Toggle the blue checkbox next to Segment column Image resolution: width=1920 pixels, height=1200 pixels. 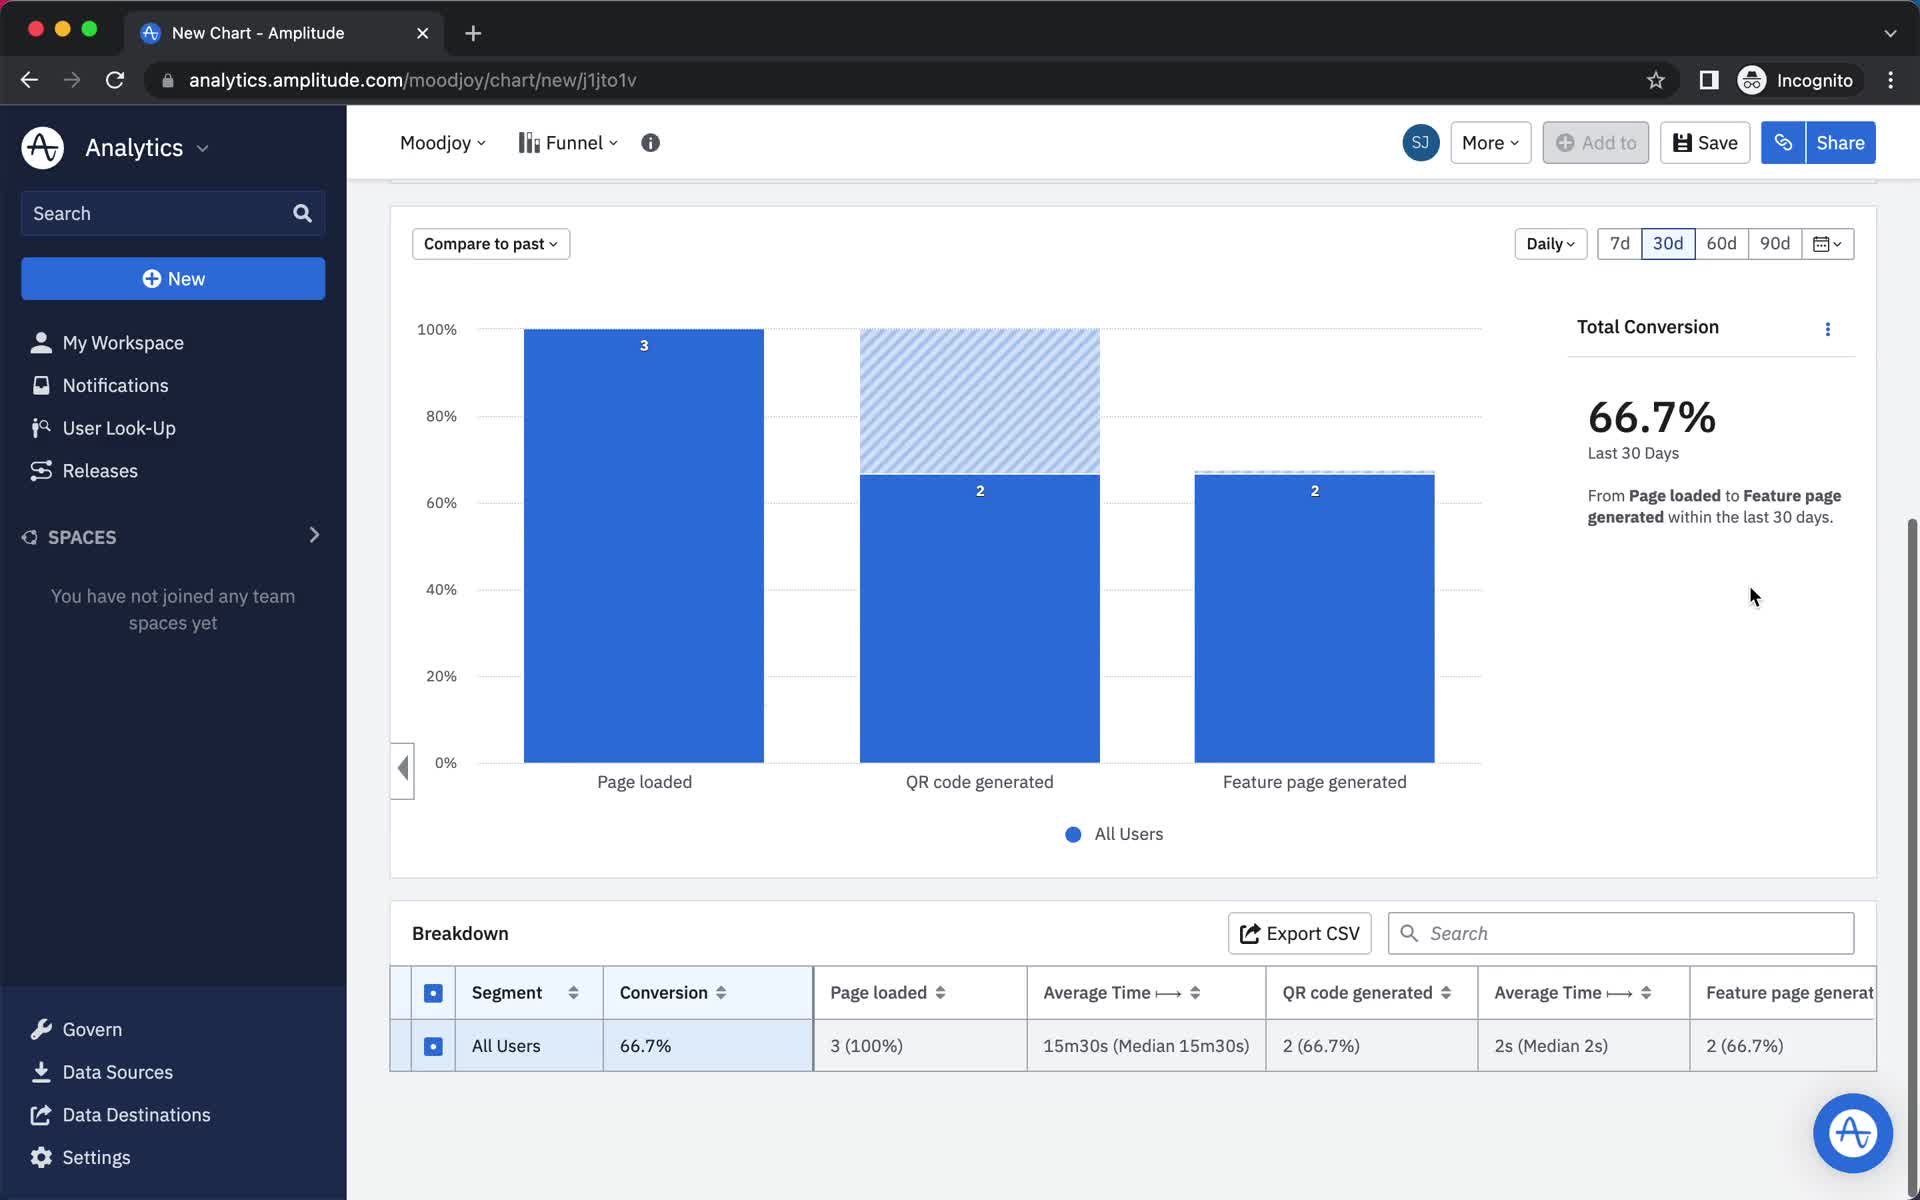[433, 993]
